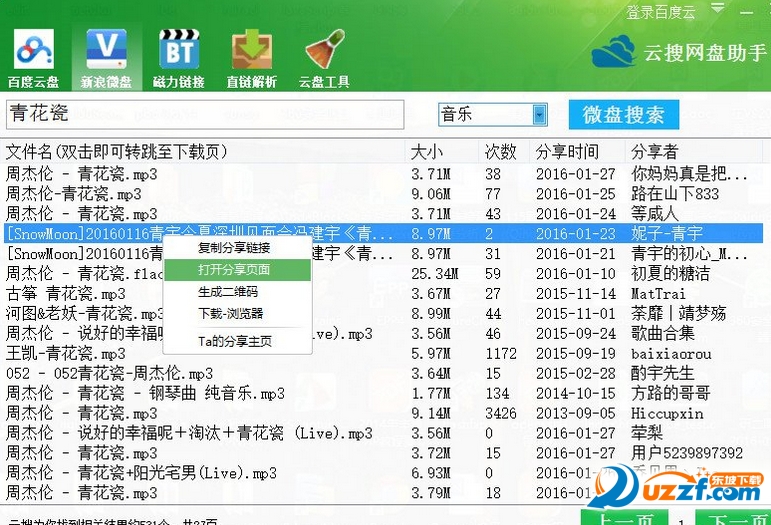Select row 周杰伦-青花瓷.mp3 sized 9.06M

click(x=384, y=194)
